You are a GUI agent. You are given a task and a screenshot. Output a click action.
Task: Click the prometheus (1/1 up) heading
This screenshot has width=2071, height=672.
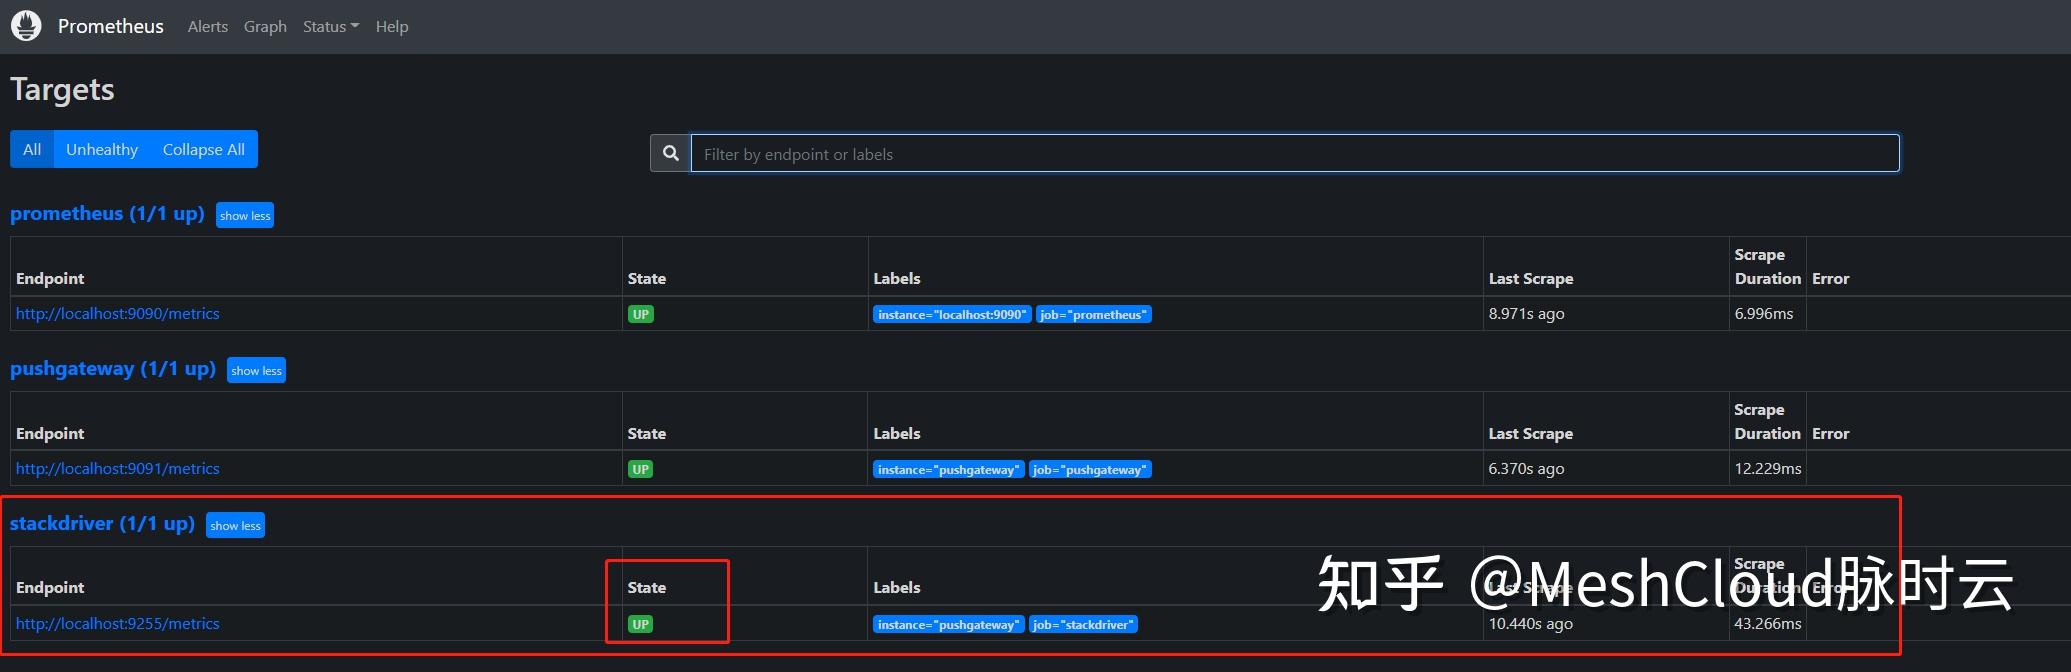click(x=107, y=213)
